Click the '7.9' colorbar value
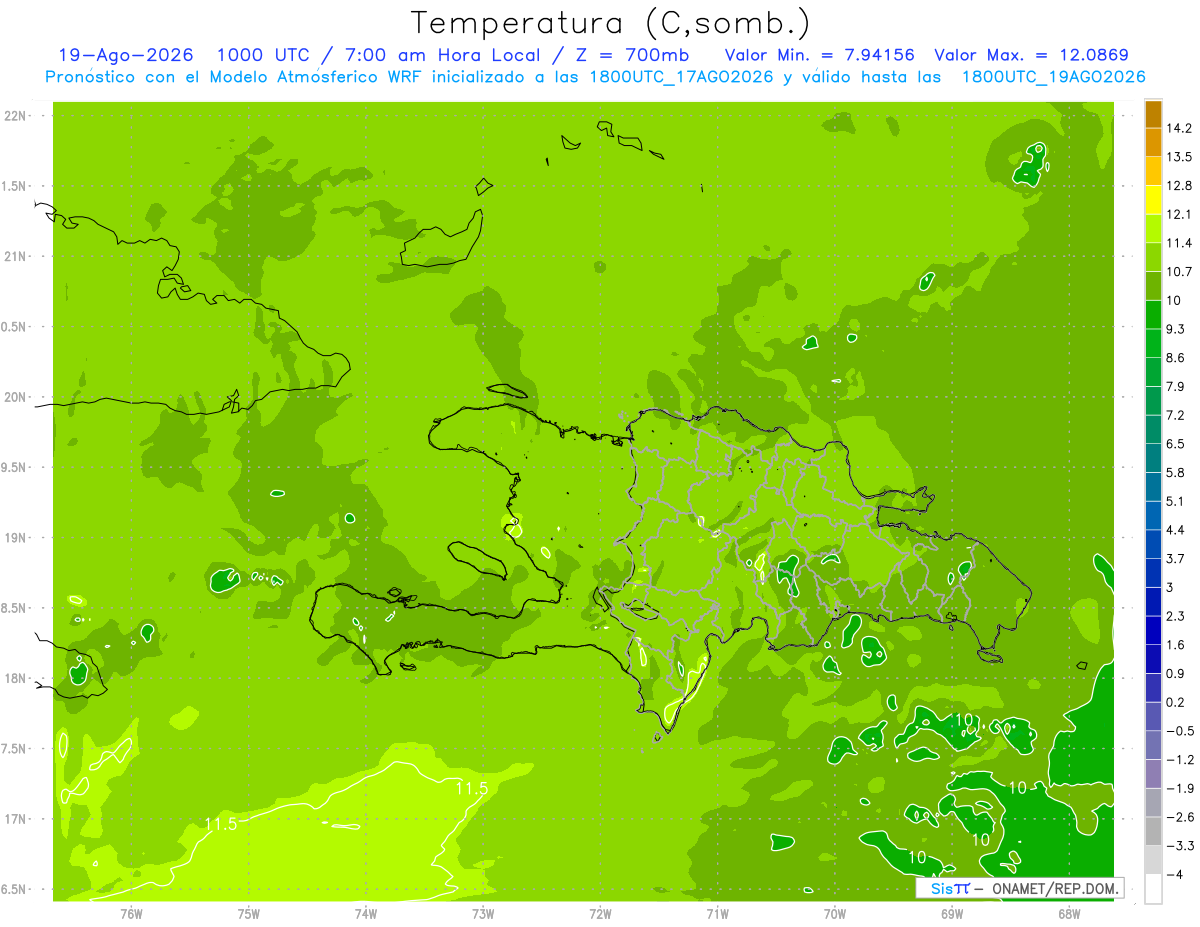This screenshot has width=1200, height=927. 1176,386
